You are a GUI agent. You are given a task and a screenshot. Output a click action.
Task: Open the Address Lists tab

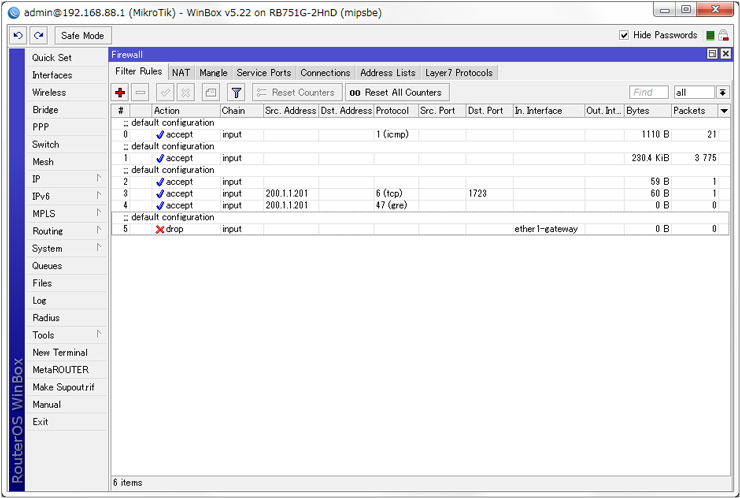387,73
